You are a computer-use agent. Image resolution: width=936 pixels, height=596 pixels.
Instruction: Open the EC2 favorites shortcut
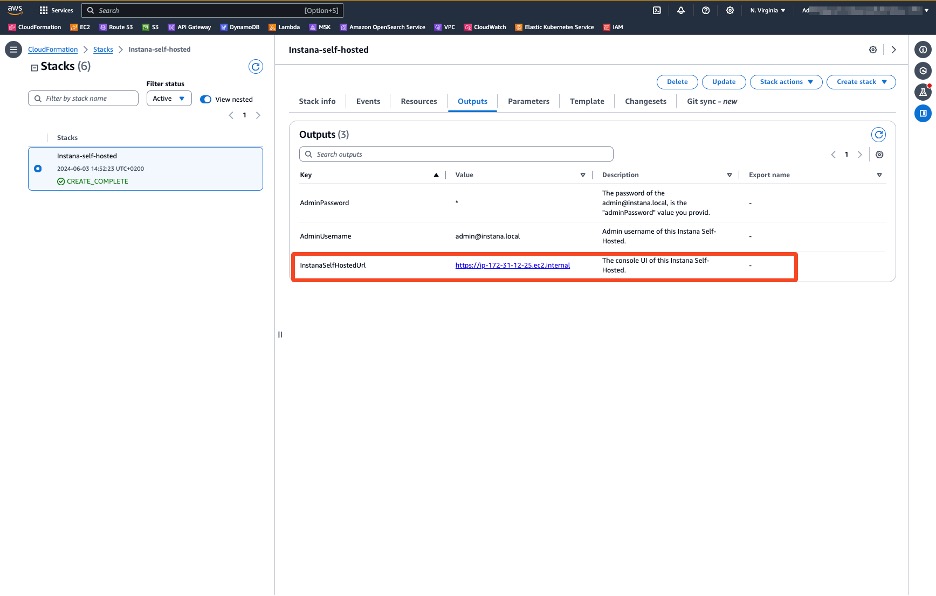click(x=80, y=27)
